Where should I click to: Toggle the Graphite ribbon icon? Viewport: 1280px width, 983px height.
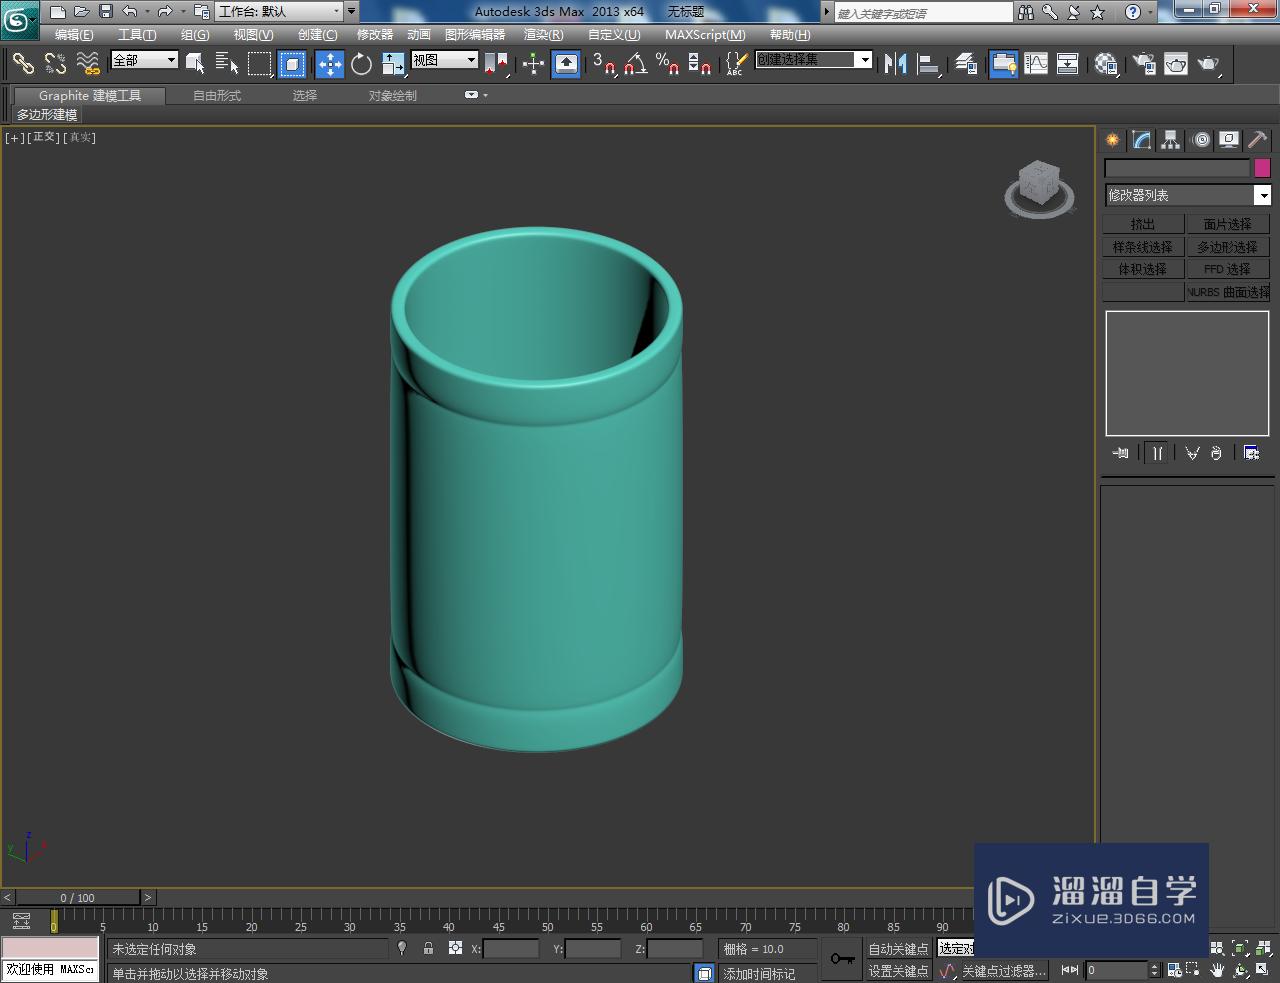1003,63
